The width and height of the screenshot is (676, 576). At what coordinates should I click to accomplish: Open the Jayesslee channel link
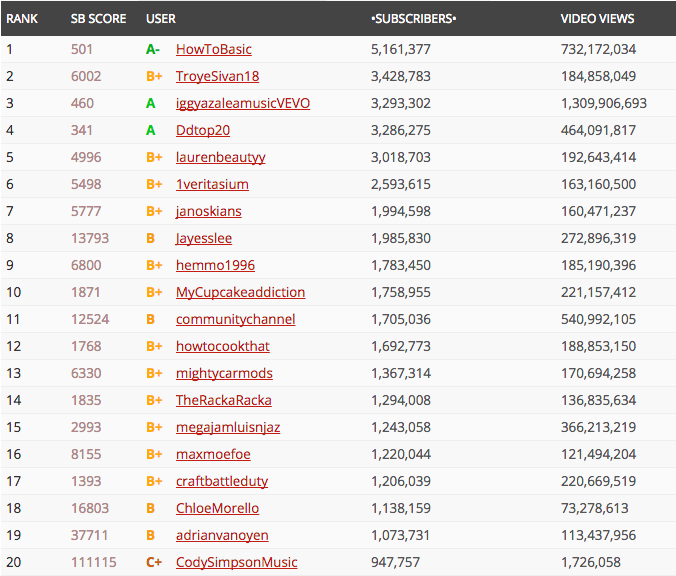tap(203, 238)
